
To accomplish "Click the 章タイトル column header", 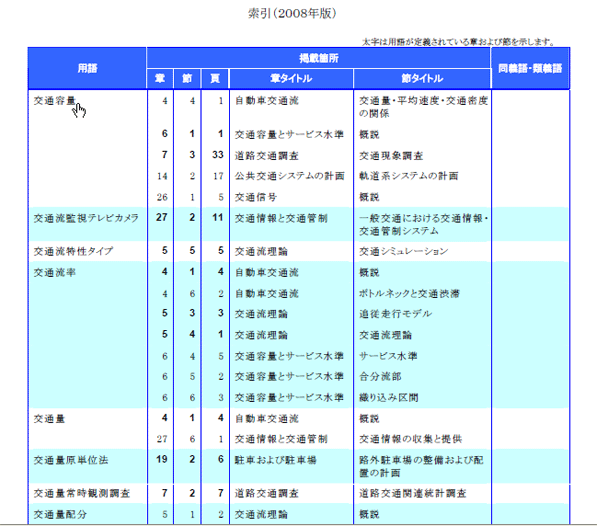I will point(291,79).
